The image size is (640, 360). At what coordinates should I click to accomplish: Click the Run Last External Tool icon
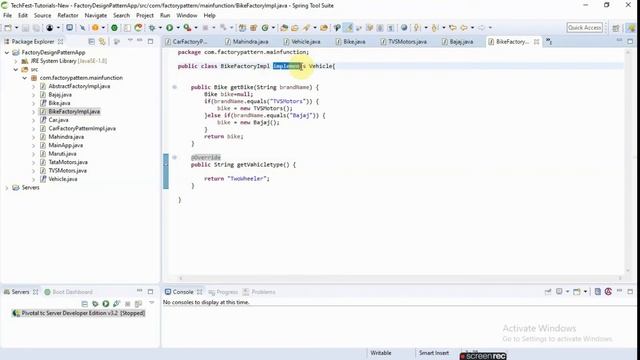pyautogui.click(x=187, y=28)
